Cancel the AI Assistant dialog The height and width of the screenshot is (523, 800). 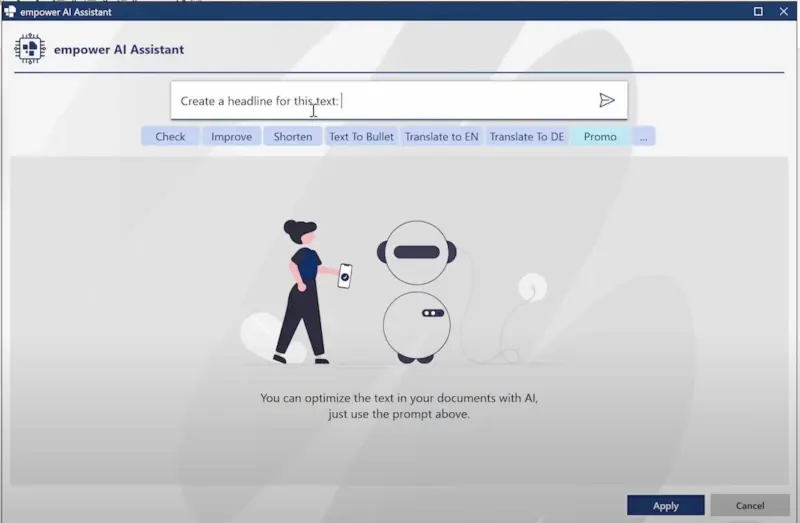pos(750,505)
